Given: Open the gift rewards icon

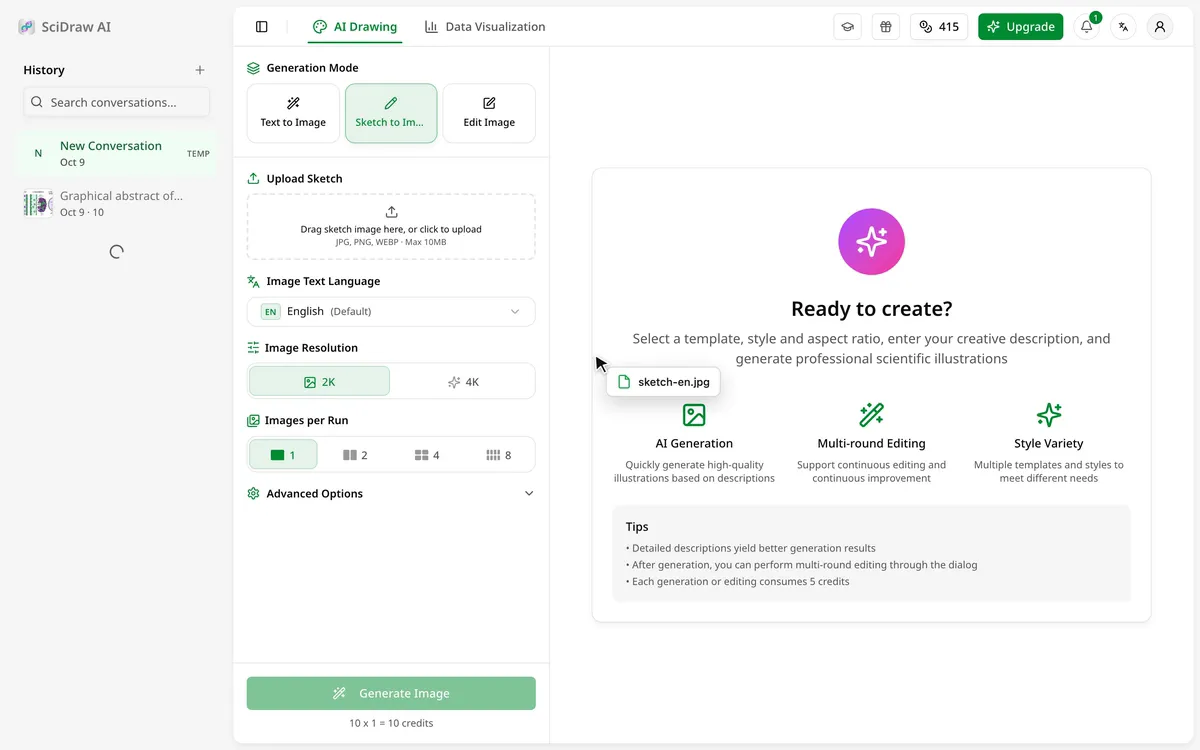Looking at the screenshot, I should (885, 27).
